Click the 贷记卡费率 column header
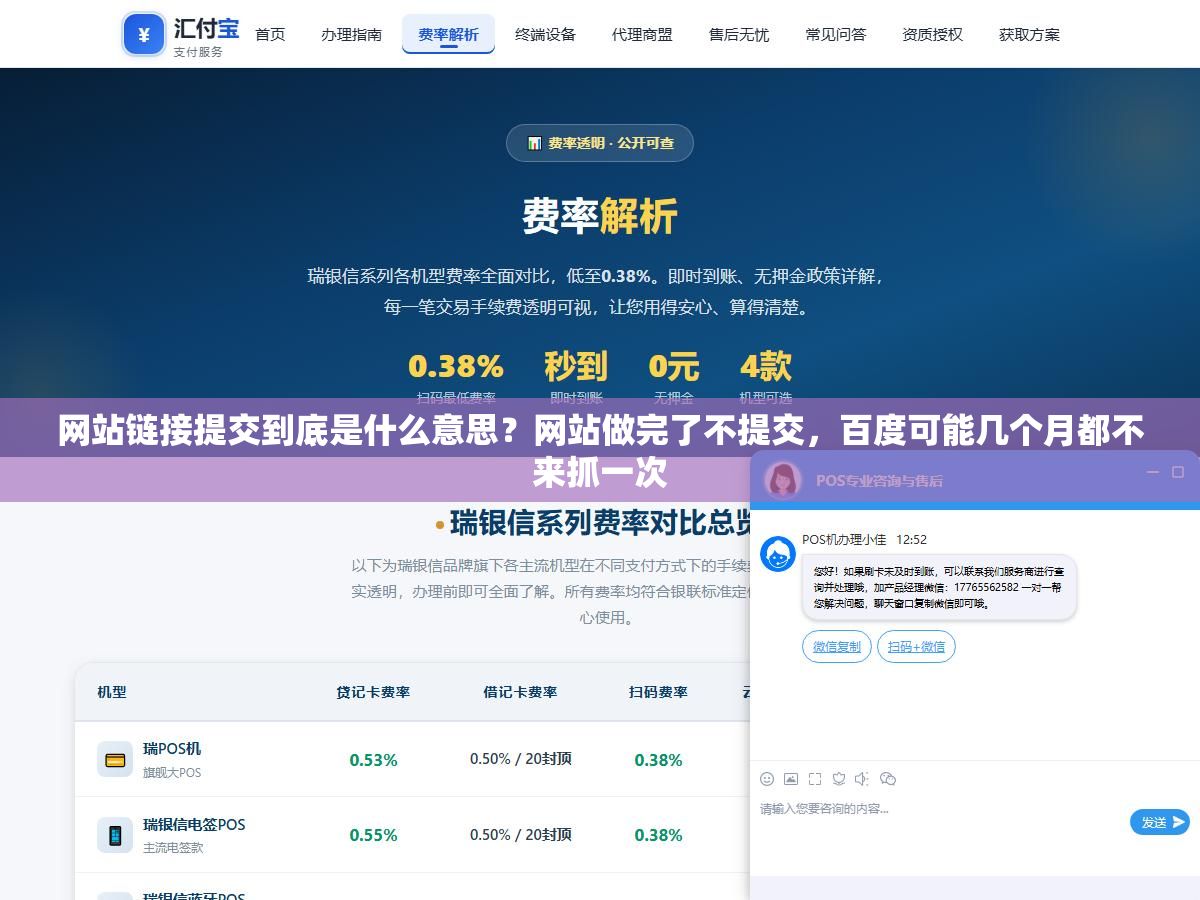 click(x=373, y=692)
